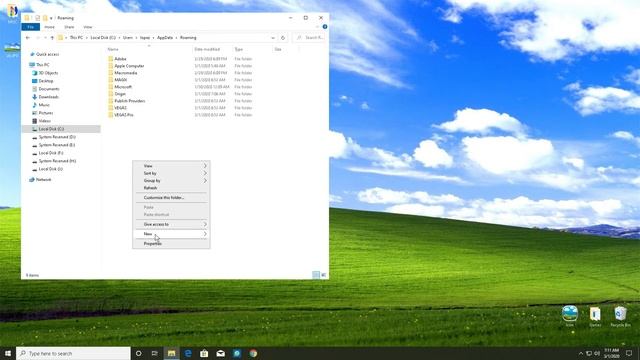Click This PC in the address breadcrumb
640x360 pixels.
pyautogui.click(x=76, y=38)
